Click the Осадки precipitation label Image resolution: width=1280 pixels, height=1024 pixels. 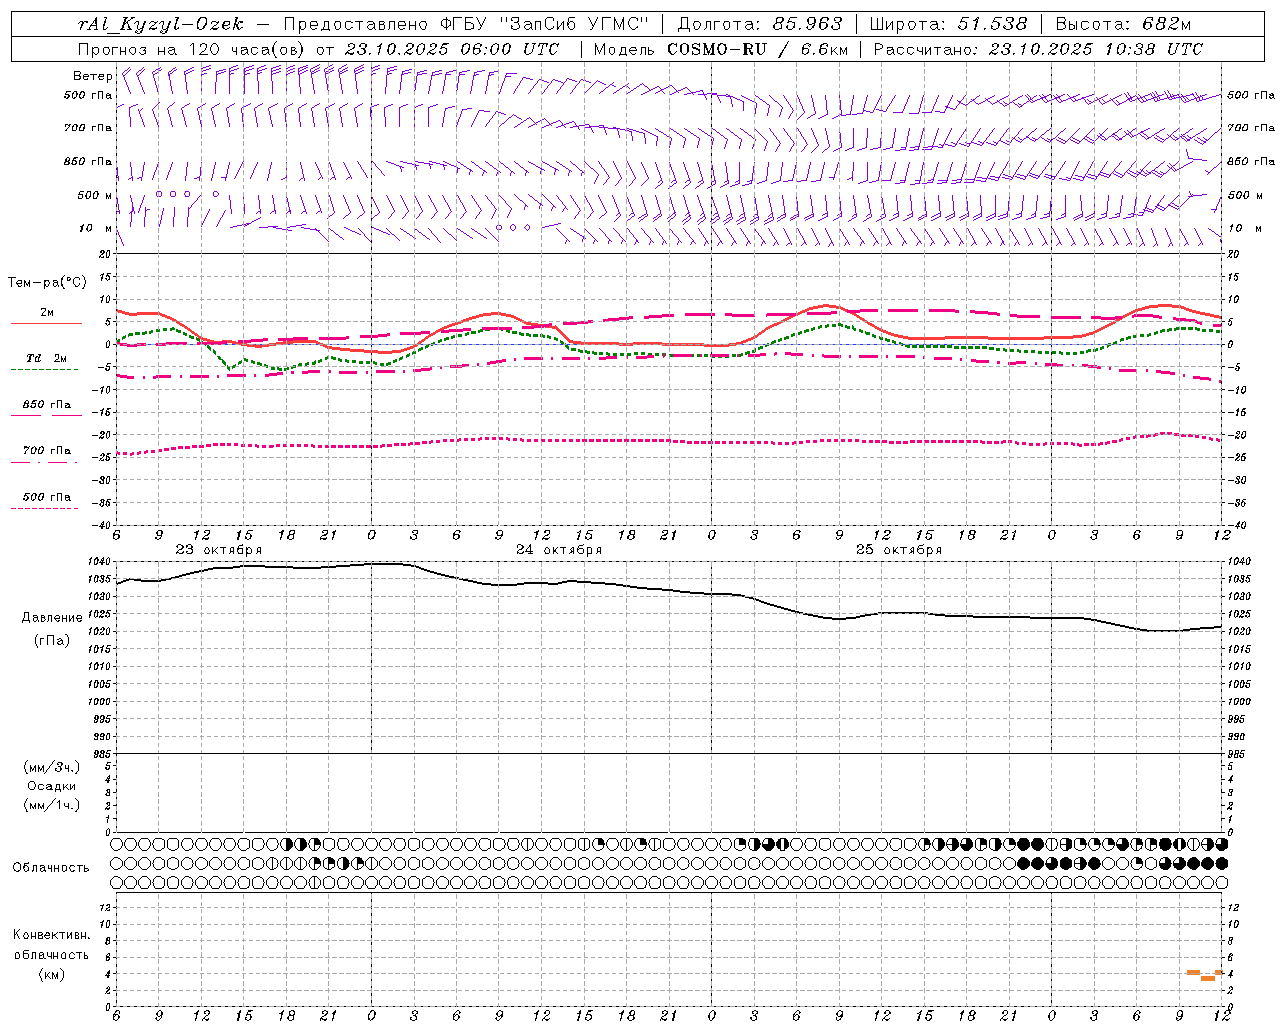52,786
